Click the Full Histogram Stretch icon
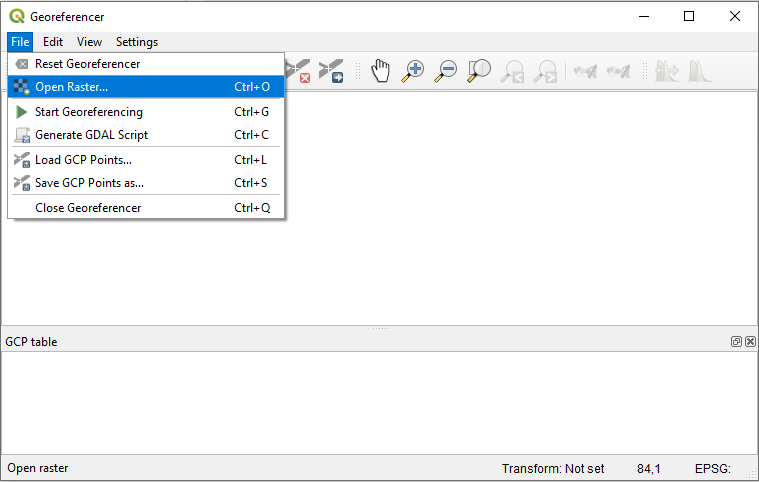Image resolution: width=759 pixels, height=482 pixels. pyautogui.click(x=667, y=71)
